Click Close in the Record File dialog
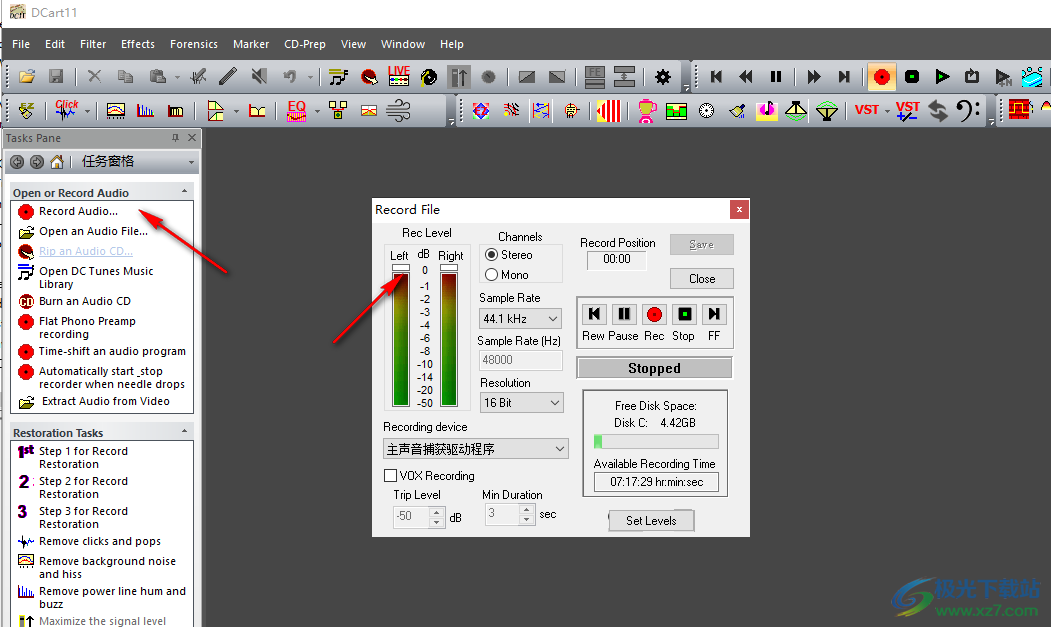Viewport: 1051px width, 627px height. coord(702,278)
